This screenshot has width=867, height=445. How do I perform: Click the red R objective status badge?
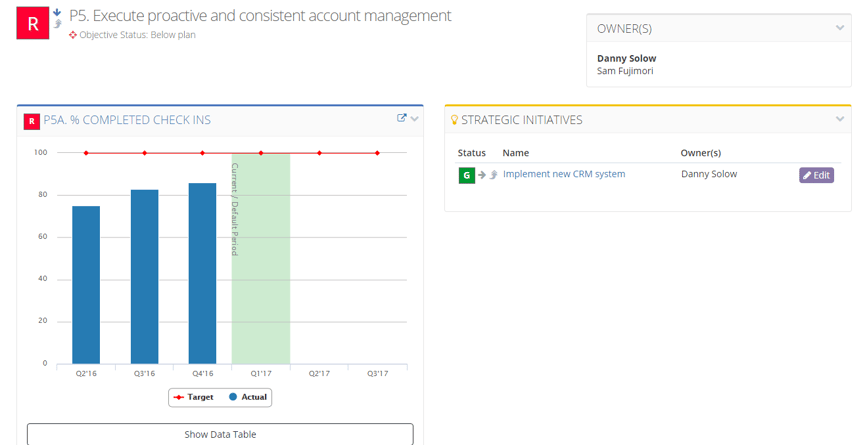(33, 23)
